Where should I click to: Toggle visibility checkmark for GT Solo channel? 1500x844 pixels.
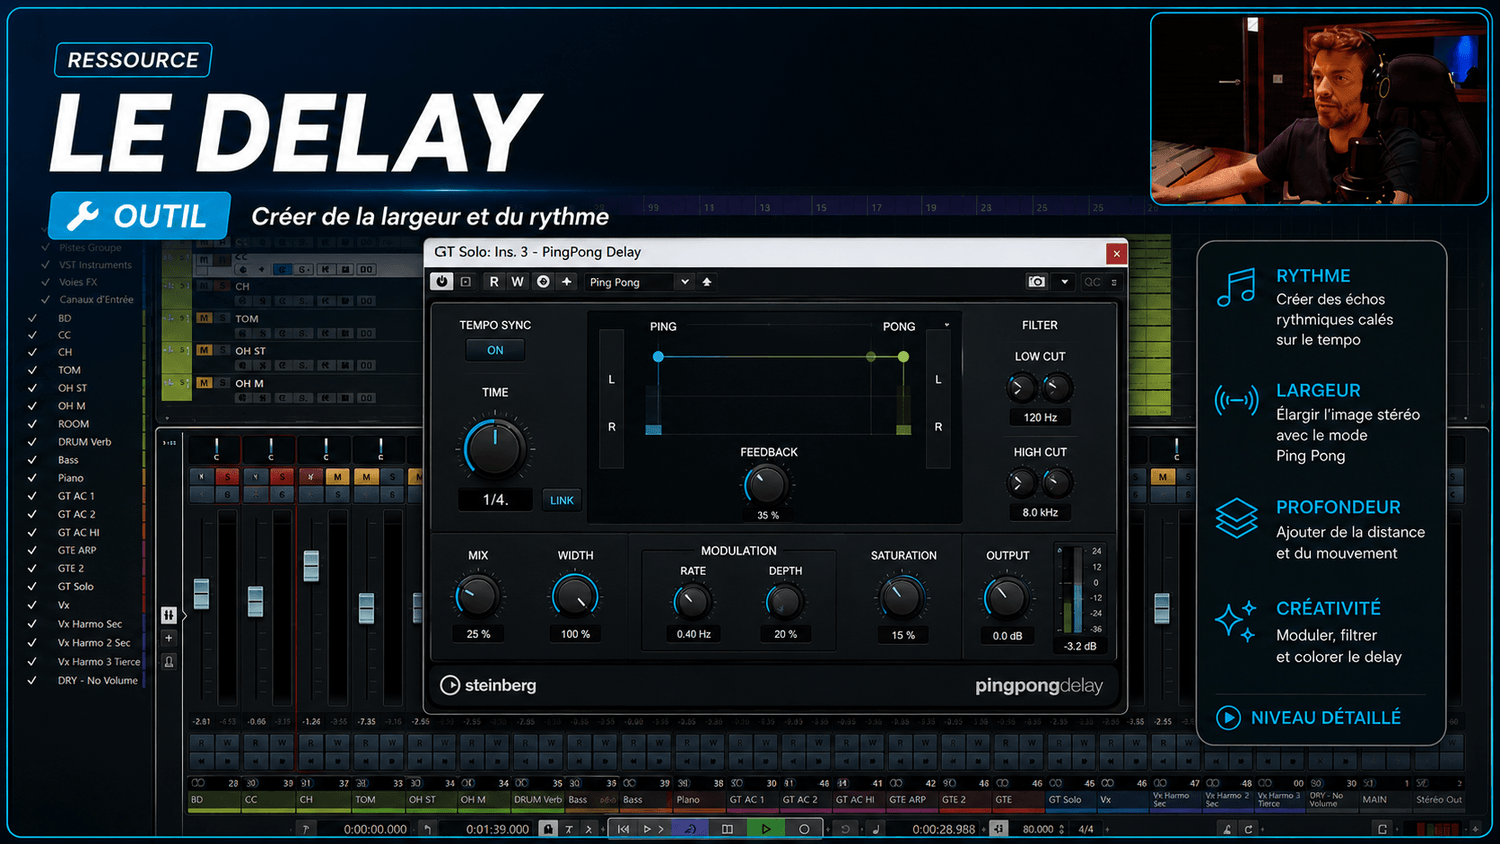(x=32, y=587)
